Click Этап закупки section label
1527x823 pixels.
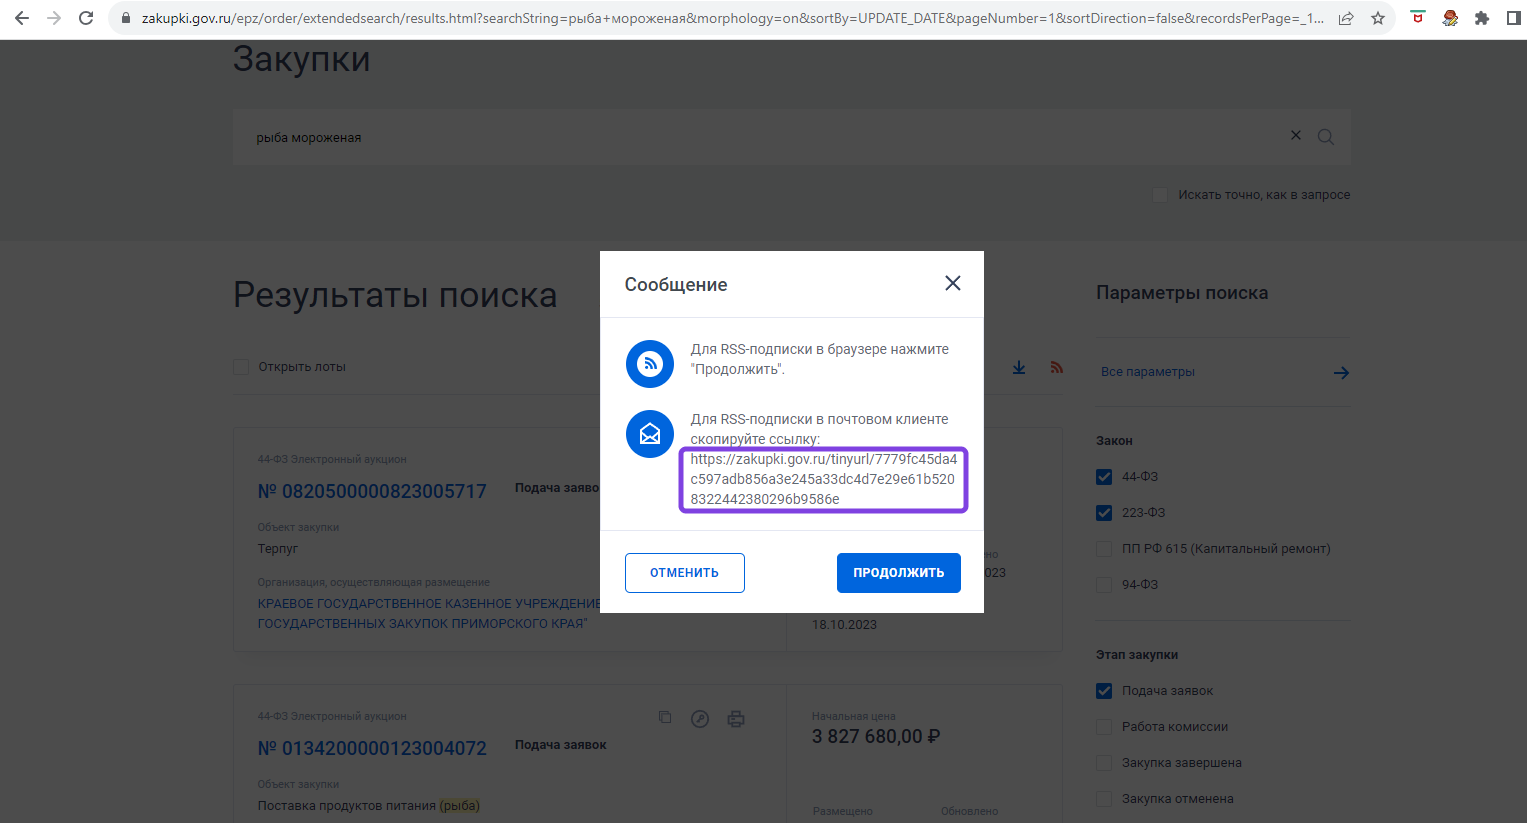(x=1137, y=655)
